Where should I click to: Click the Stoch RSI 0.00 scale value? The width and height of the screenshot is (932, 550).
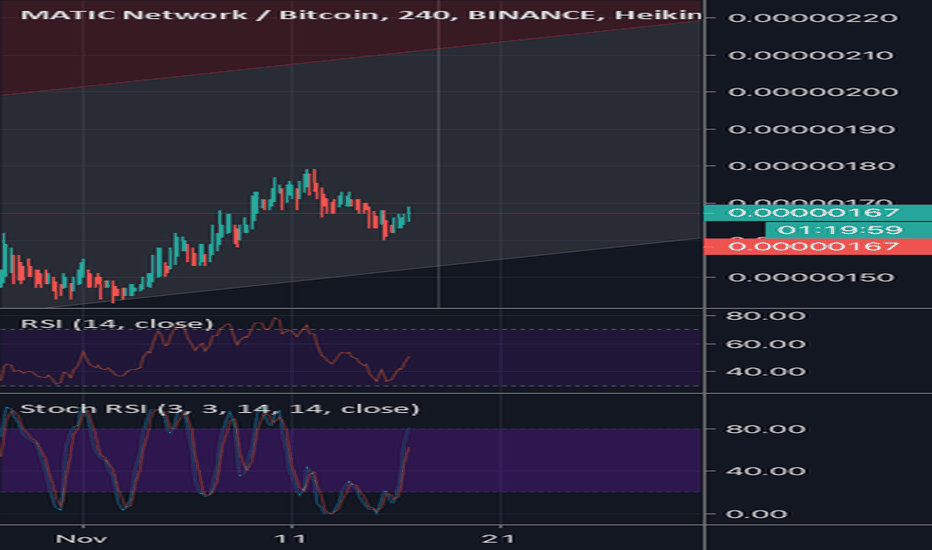pos(756,514)
